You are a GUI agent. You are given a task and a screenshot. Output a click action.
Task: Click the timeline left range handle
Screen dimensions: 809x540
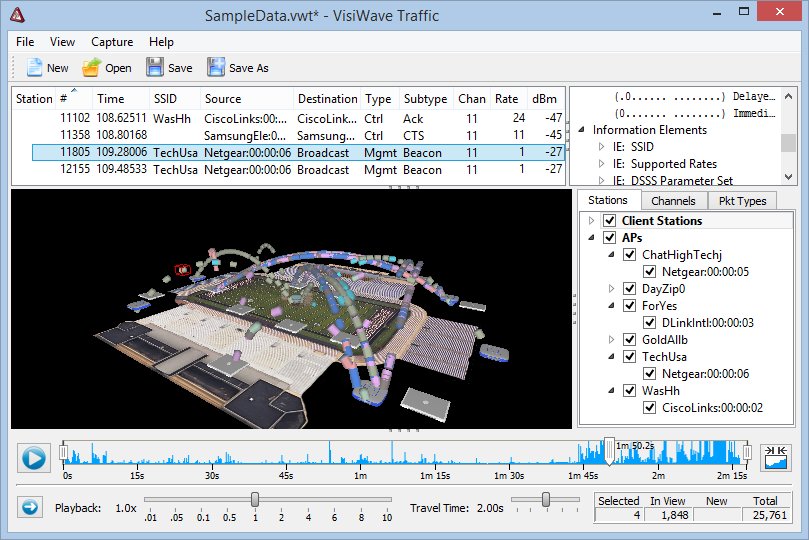(63, 452)
